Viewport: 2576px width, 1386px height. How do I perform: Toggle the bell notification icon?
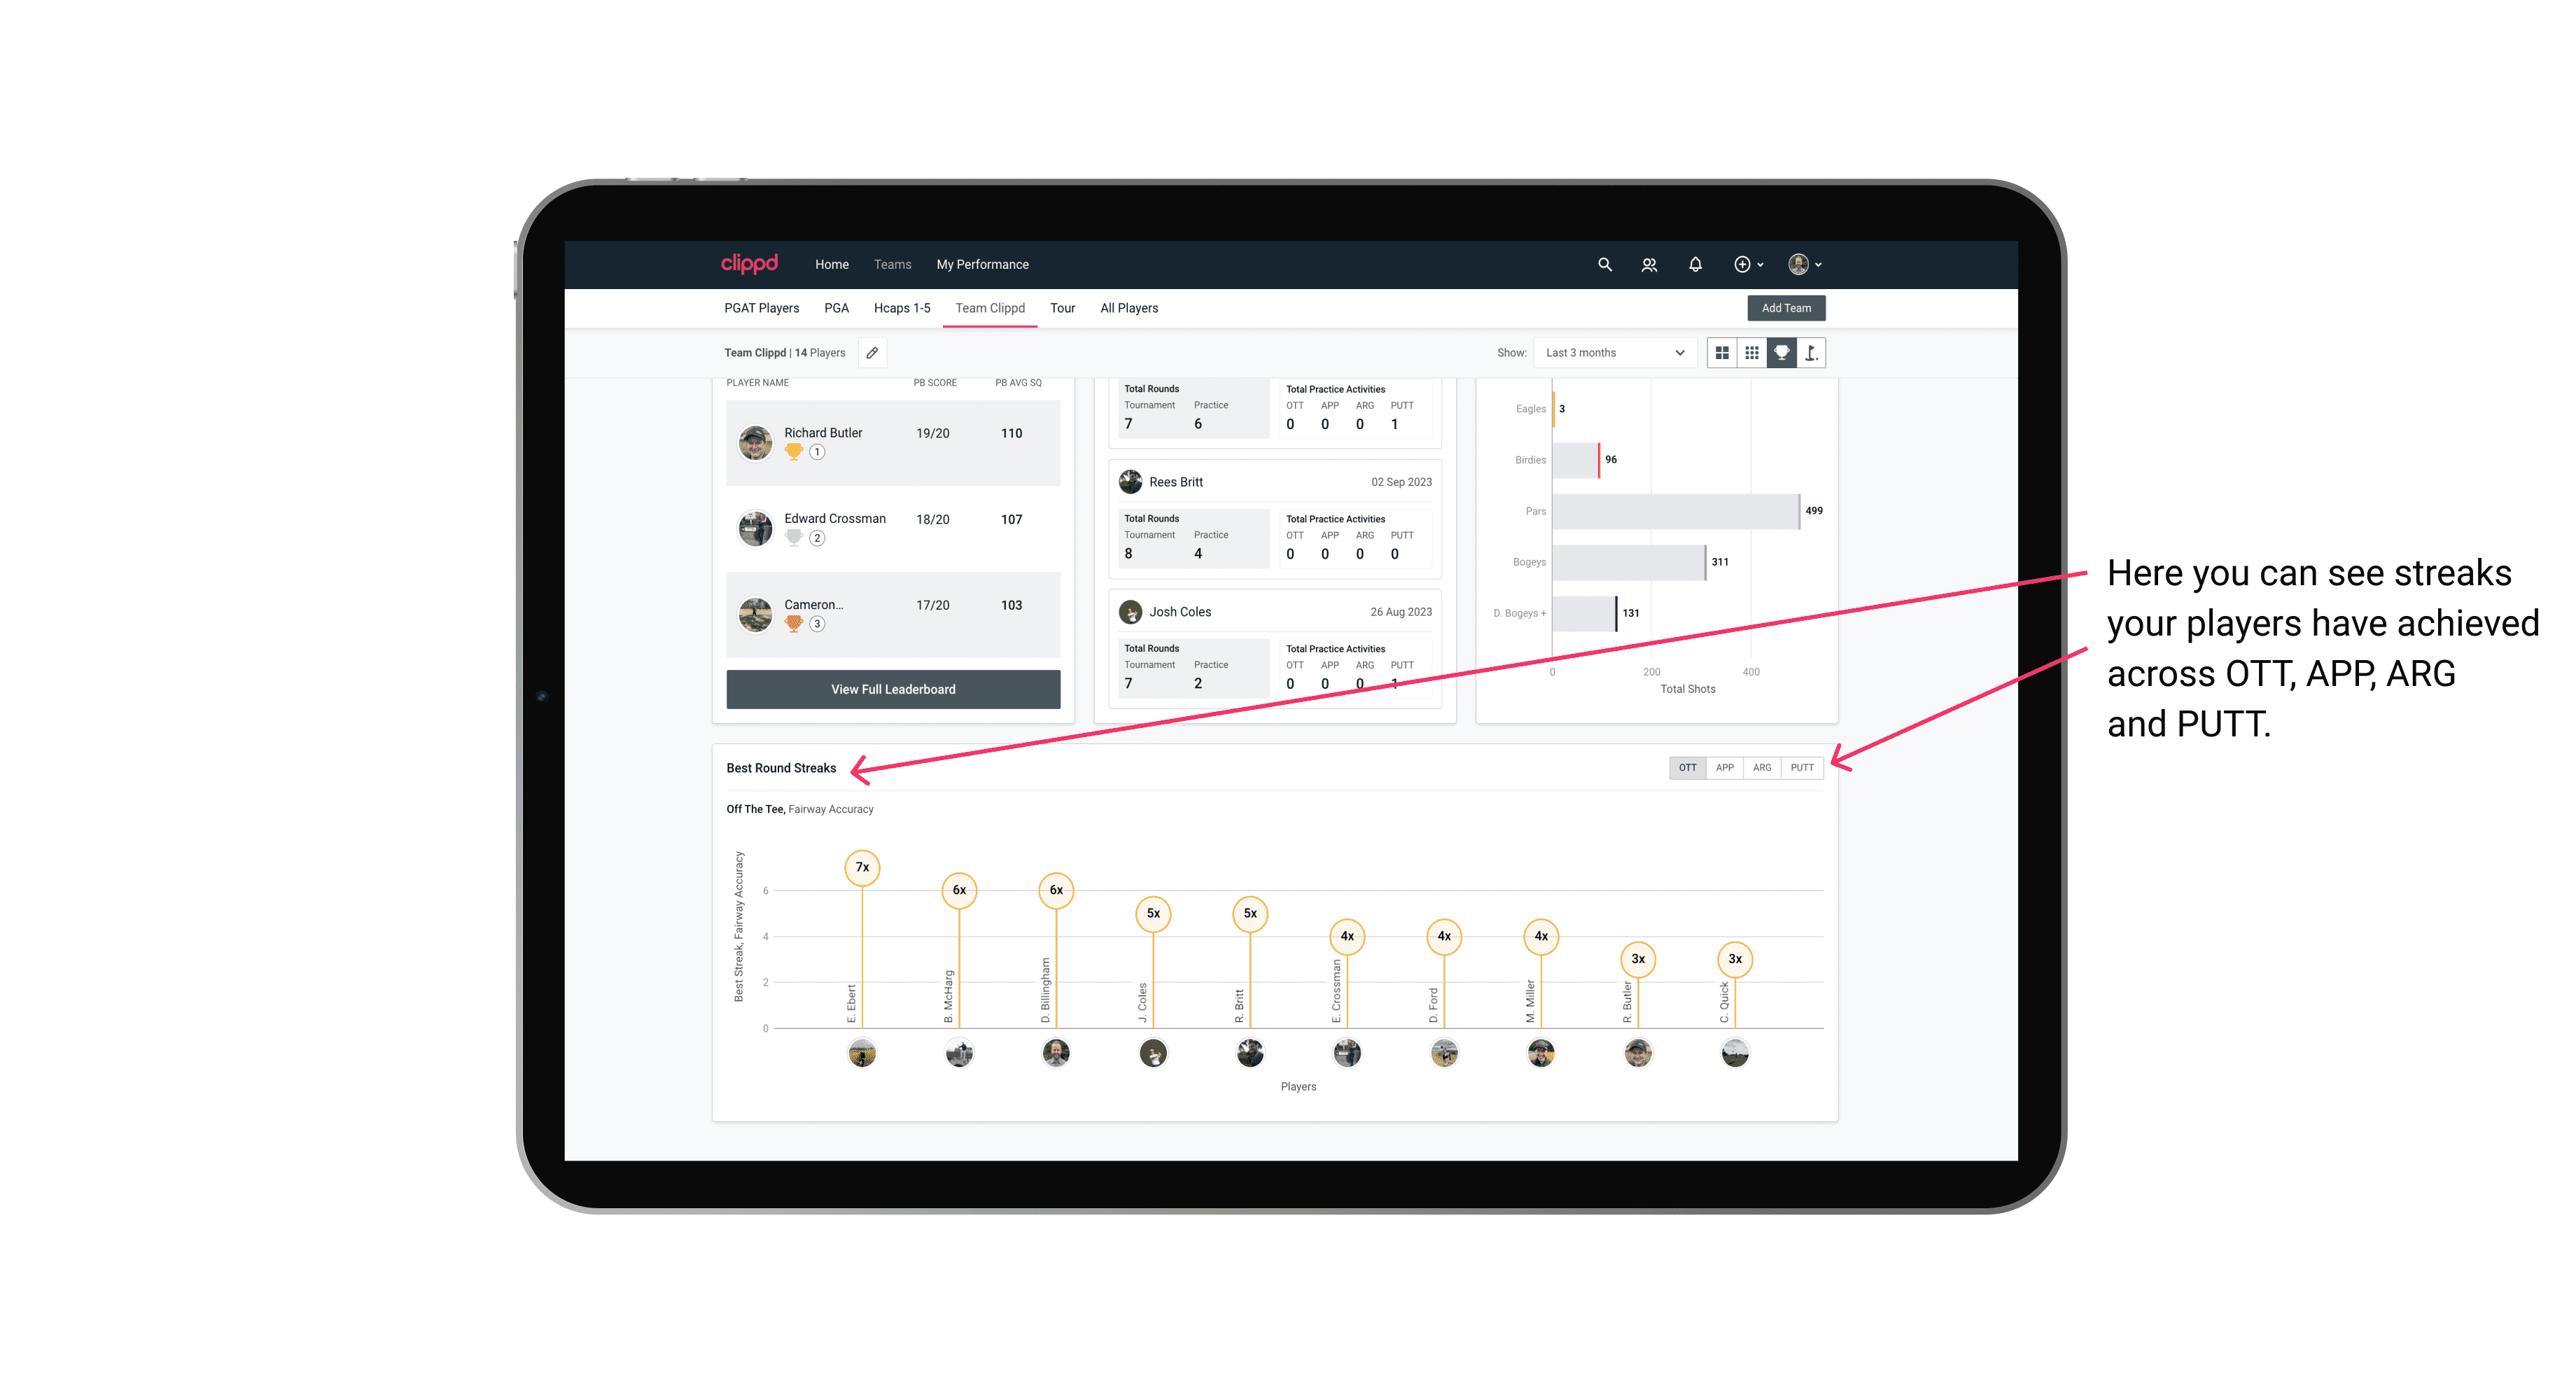tap(1693, 263)
